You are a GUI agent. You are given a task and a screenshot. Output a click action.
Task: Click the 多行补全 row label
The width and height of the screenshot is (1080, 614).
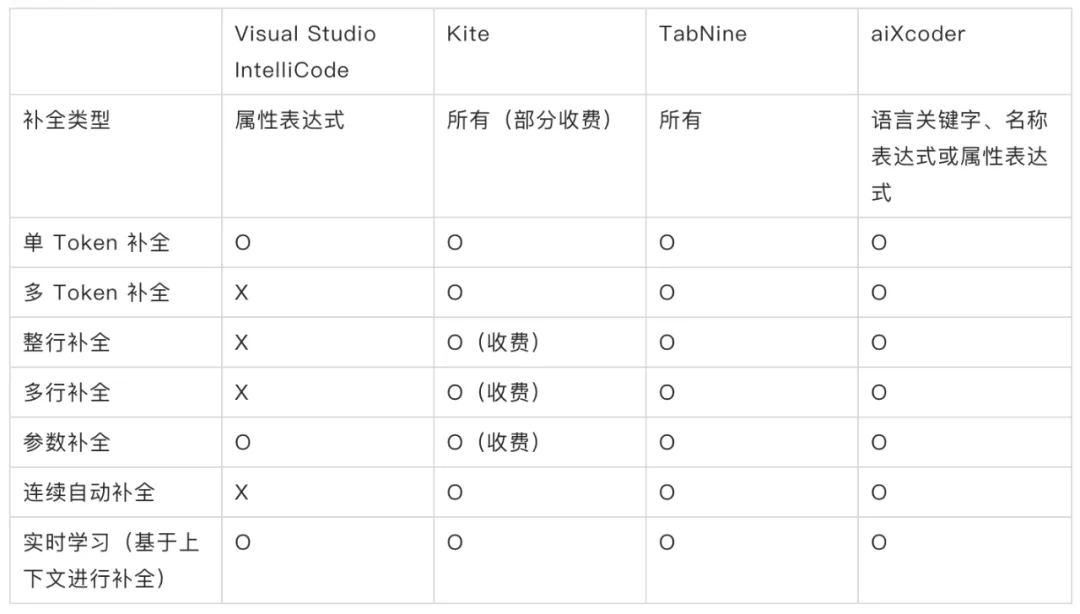tap(67, 392)
